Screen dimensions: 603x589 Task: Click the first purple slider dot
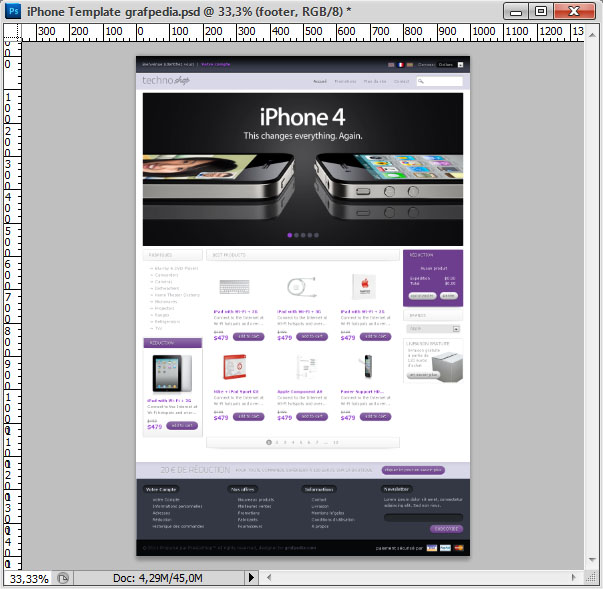[x=290, y=235]
